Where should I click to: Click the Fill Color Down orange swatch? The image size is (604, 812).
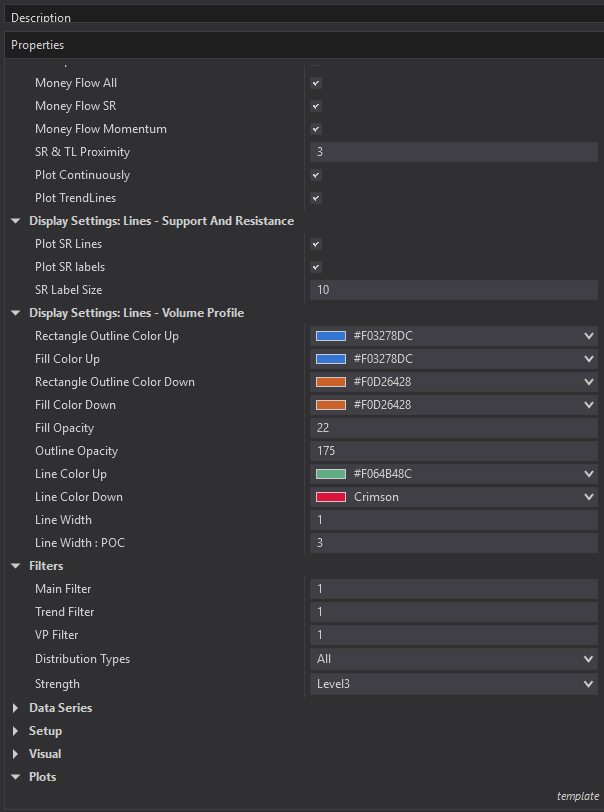331,405
